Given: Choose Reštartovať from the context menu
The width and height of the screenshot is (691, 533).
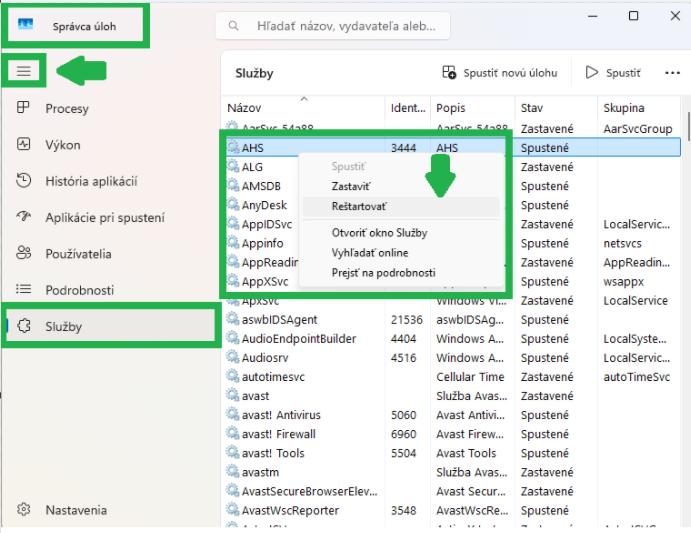Looking at the screenshot, I should (358, 206).
